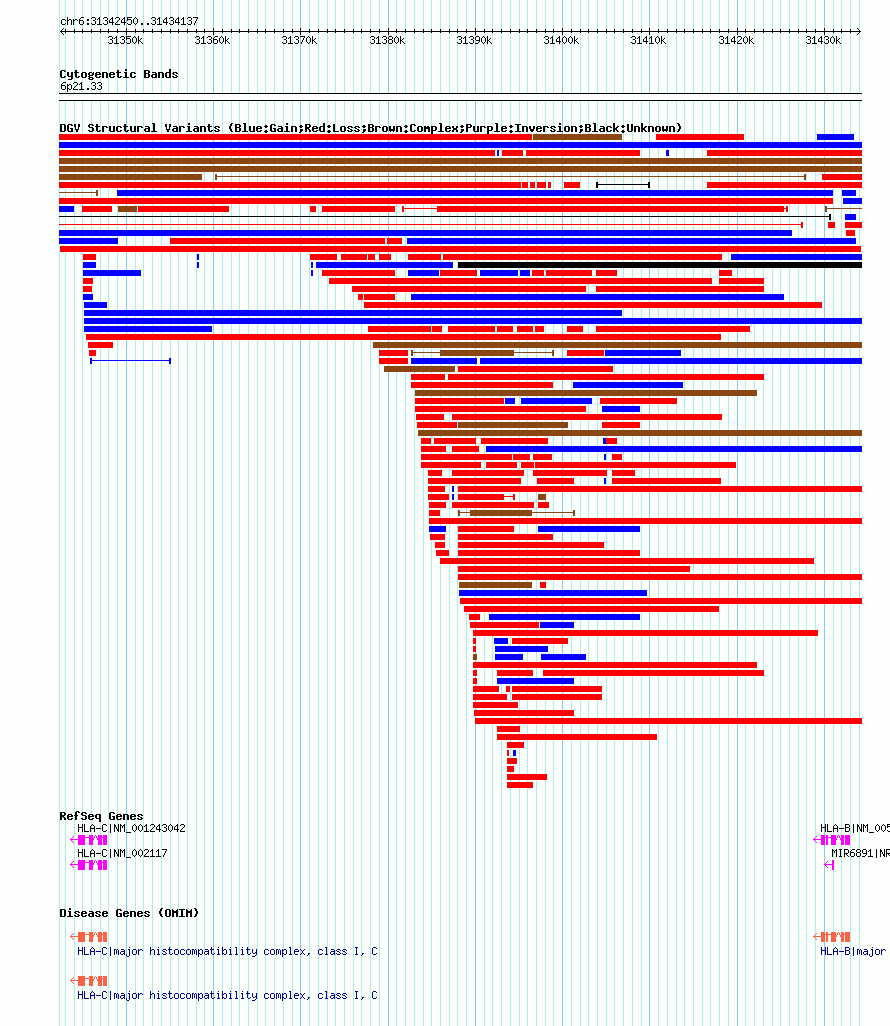Select the Cytogenetic Bands track title

click(118, 74)
